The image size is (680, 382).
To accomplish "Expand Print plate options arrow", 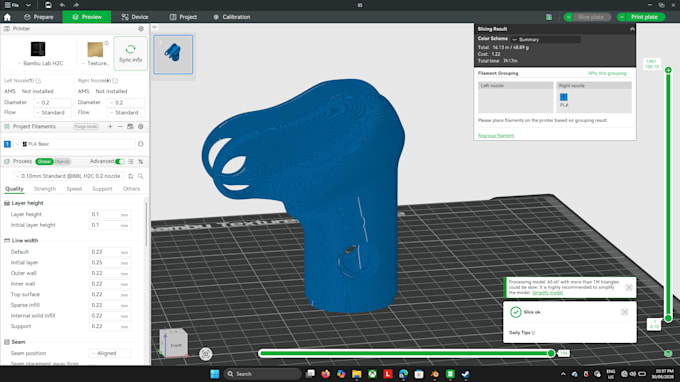I will click(621, 17).
